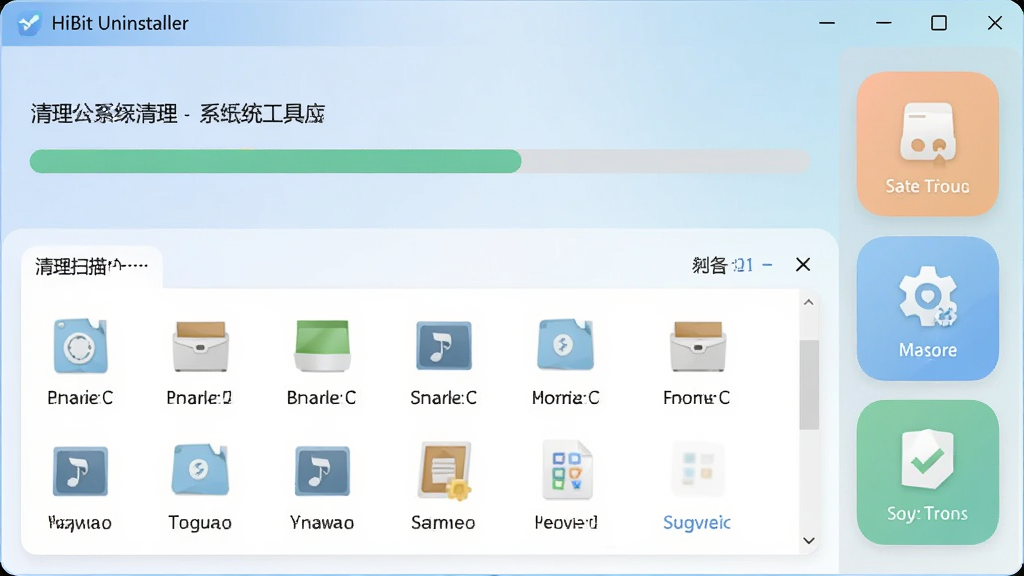
Task: Click the Sameo label text
Action: coord(443,522)
